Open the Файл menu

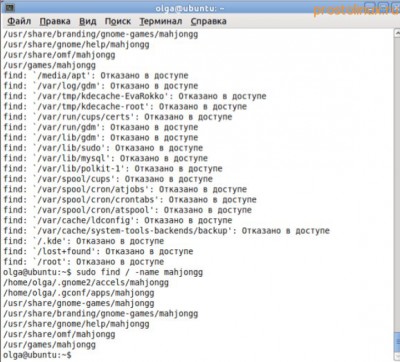pyautogui.click(x=19, y=21)
